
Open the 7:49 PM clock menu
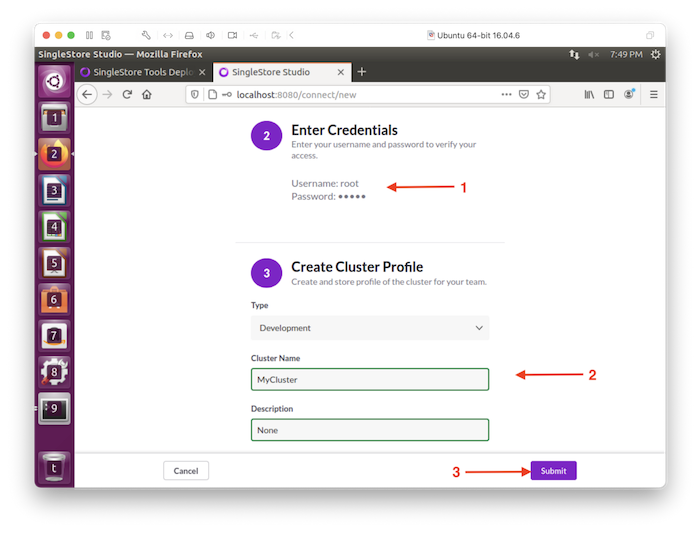click(626, 54)
